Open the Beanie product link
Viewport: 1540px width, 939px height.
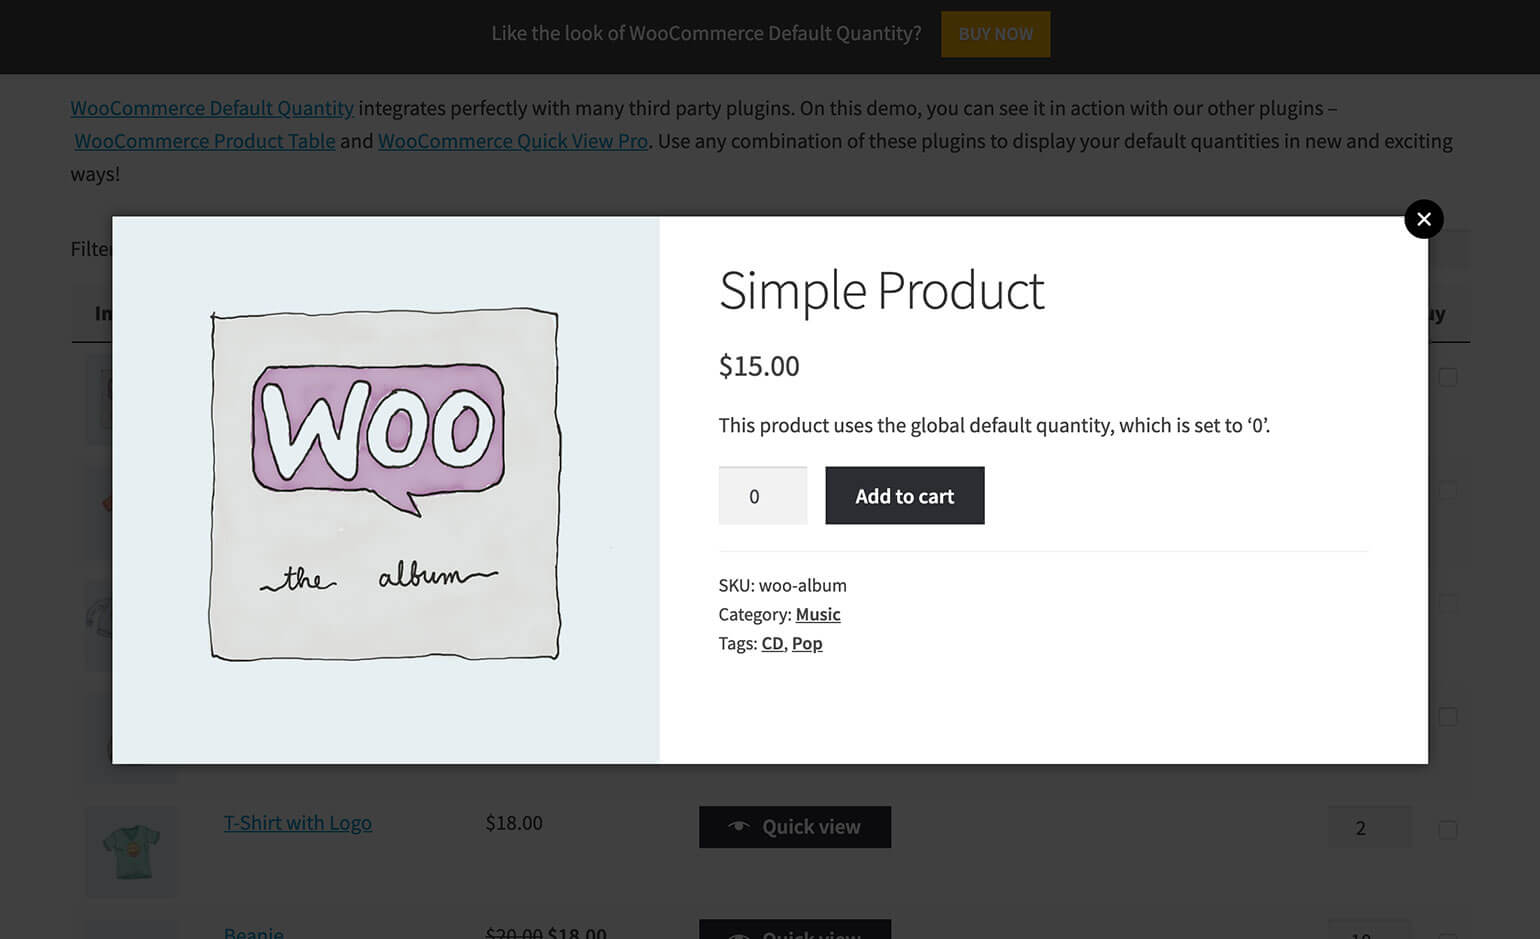pos(253,932)
